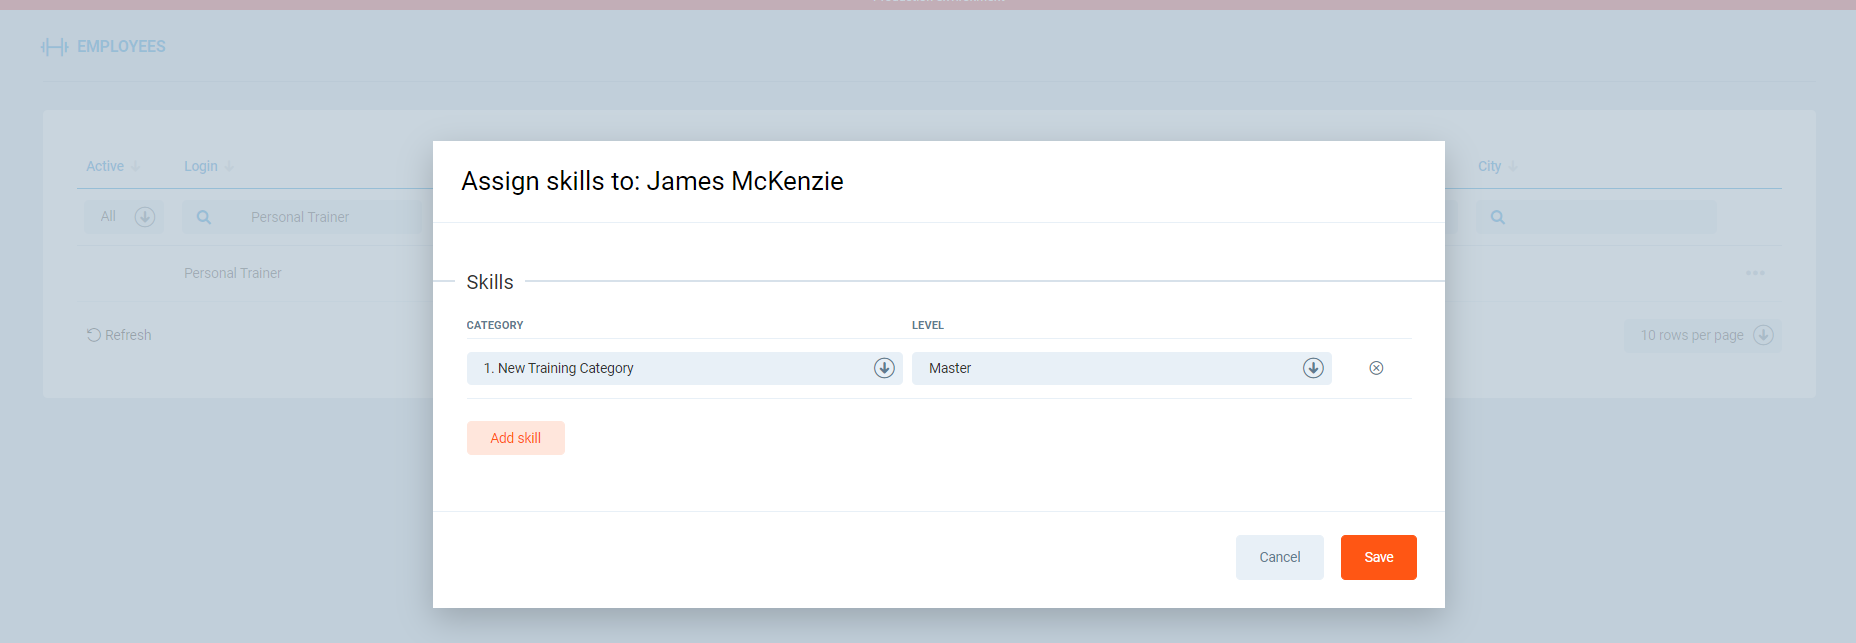Open the three-dots row actions menu

click(x=1755, y=273)
